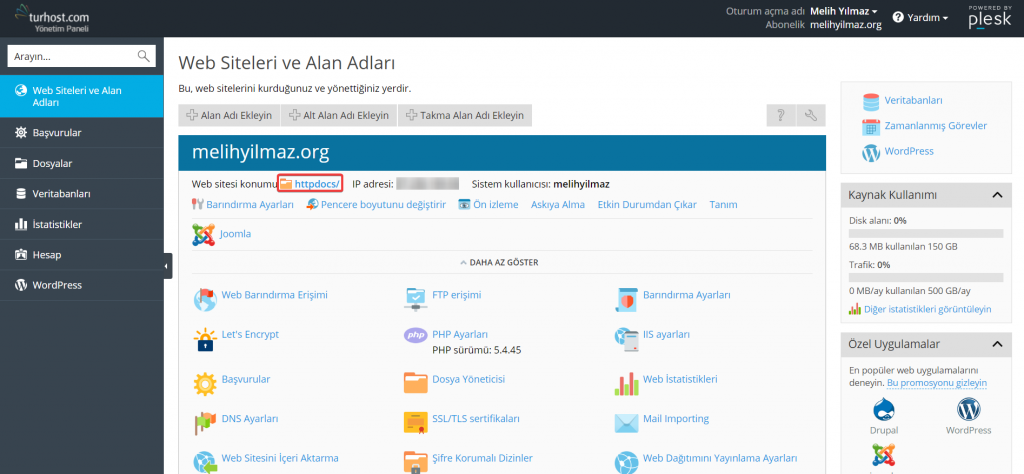Screen dimensions: 1024x474
Task: Click the question mark help button
Action: click(x=780, y=116)
